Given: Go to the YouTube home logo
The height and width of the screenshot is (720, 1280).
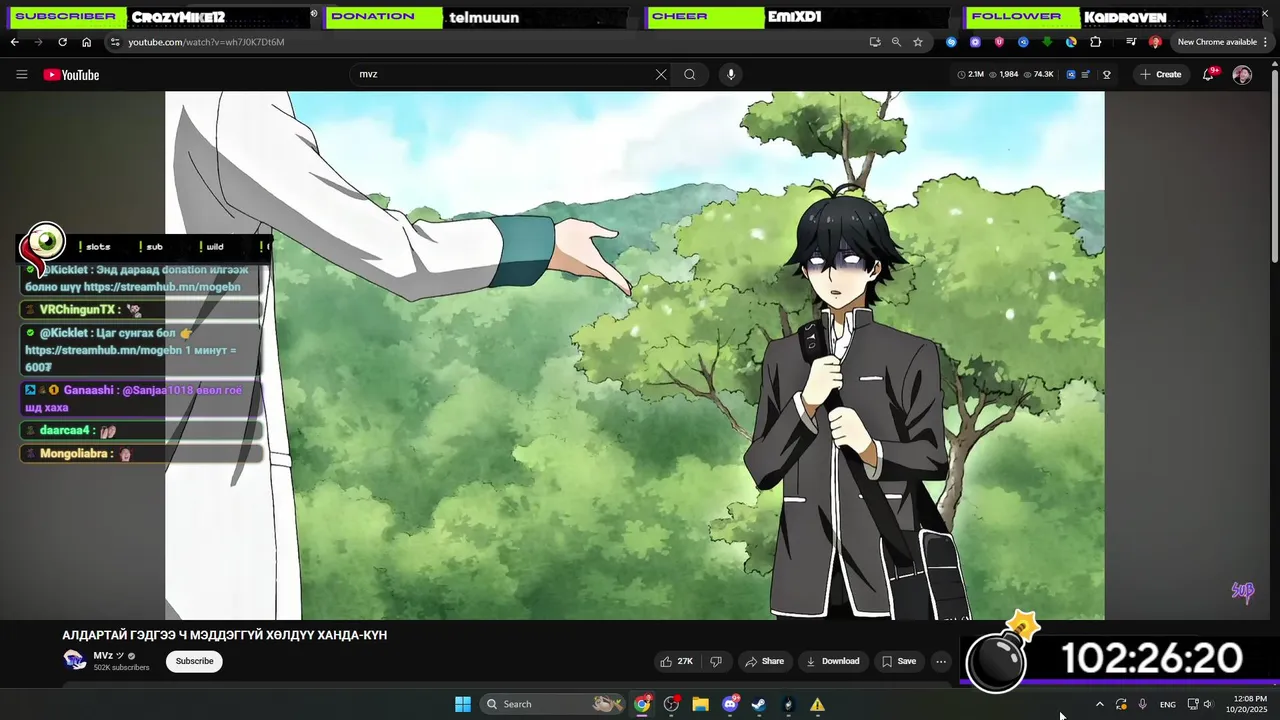Looking at the screenshot, I should pos(71,75).
